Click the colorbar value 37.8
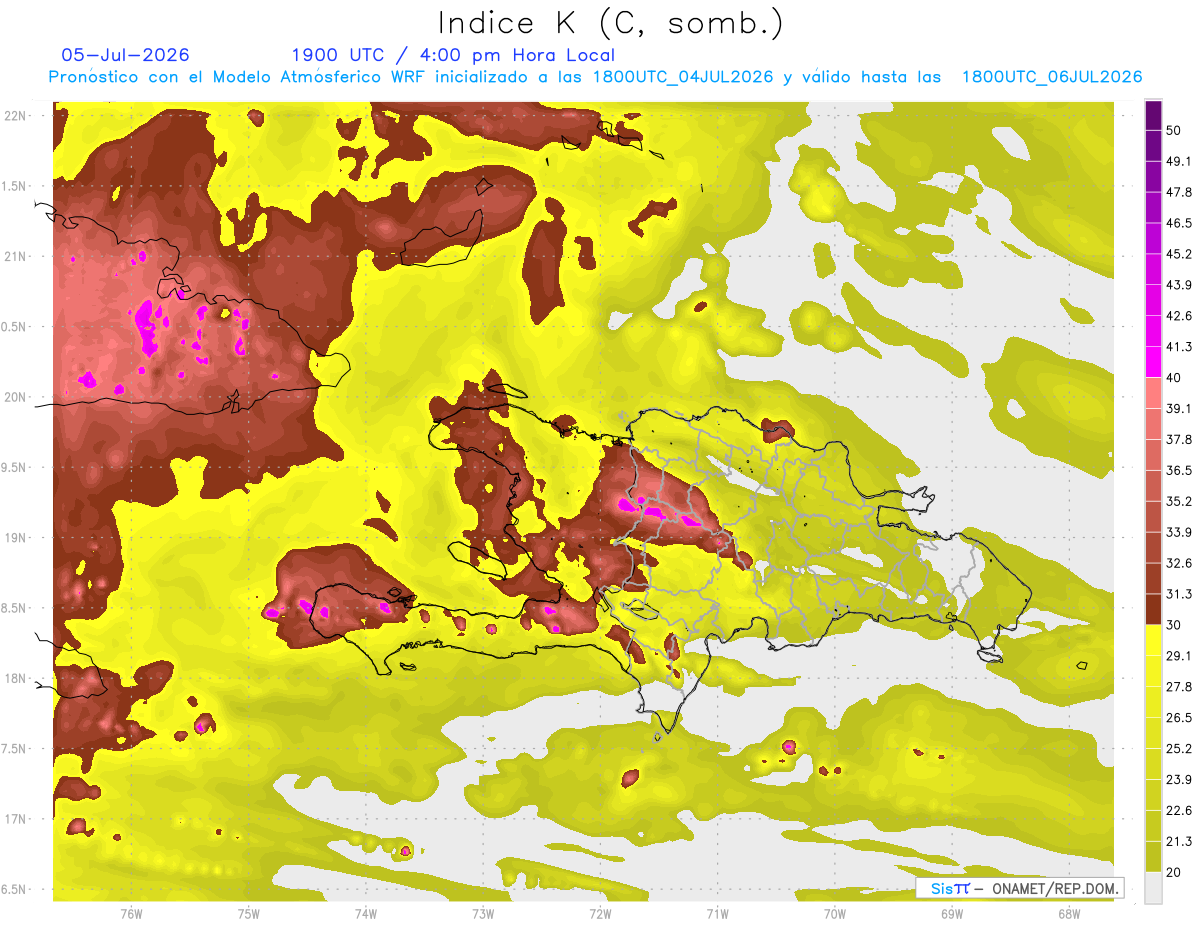Image resolution: width=1200 pixels, height=927 pixels. pos(1179,439)
